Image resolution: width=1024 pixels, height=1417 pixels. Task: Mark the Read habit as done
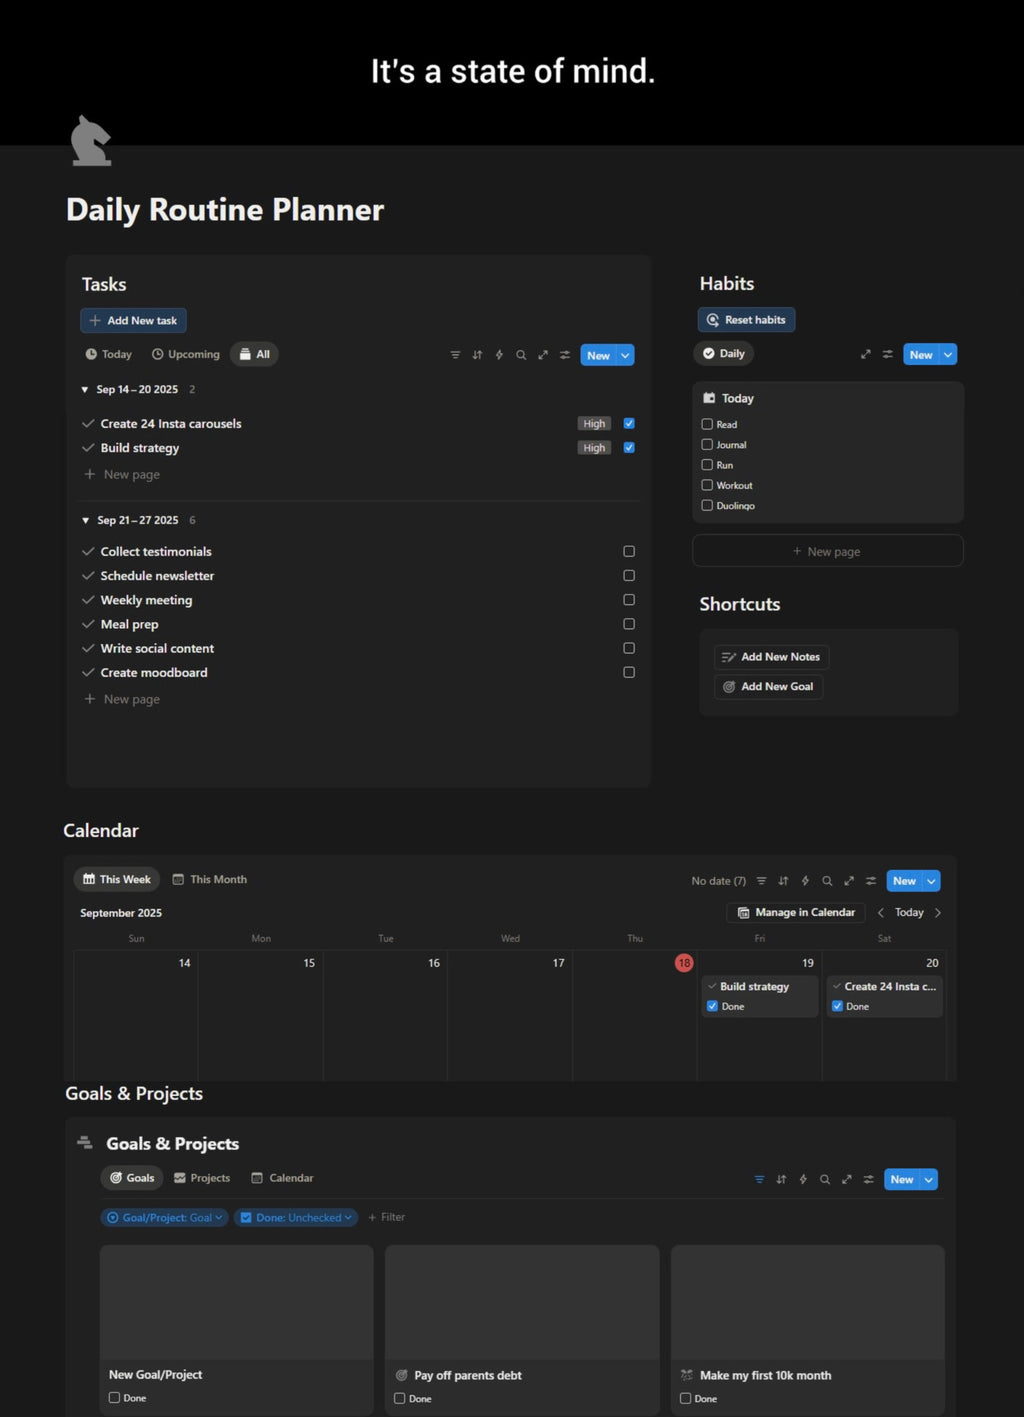point(707,424)
